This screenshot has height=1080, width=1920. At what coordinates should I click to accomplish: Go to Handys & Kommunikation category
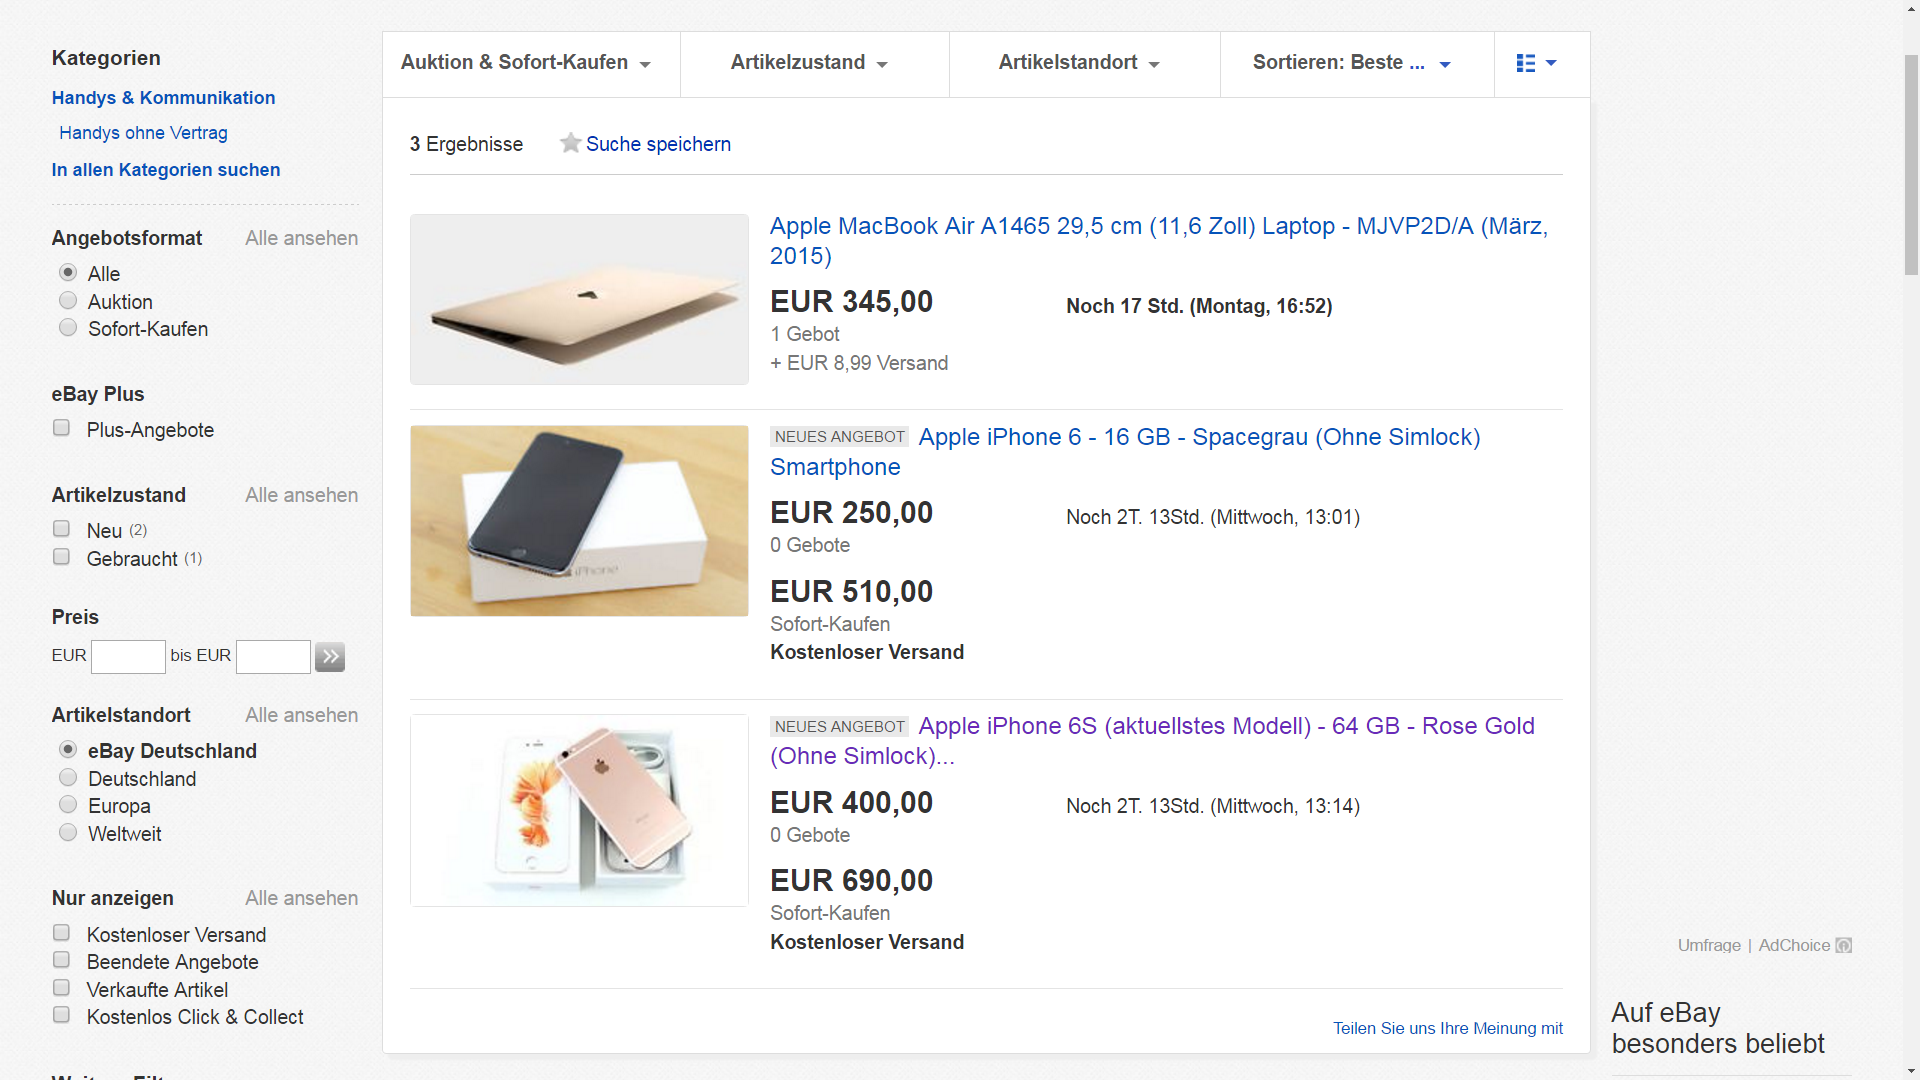click(163, 98)
